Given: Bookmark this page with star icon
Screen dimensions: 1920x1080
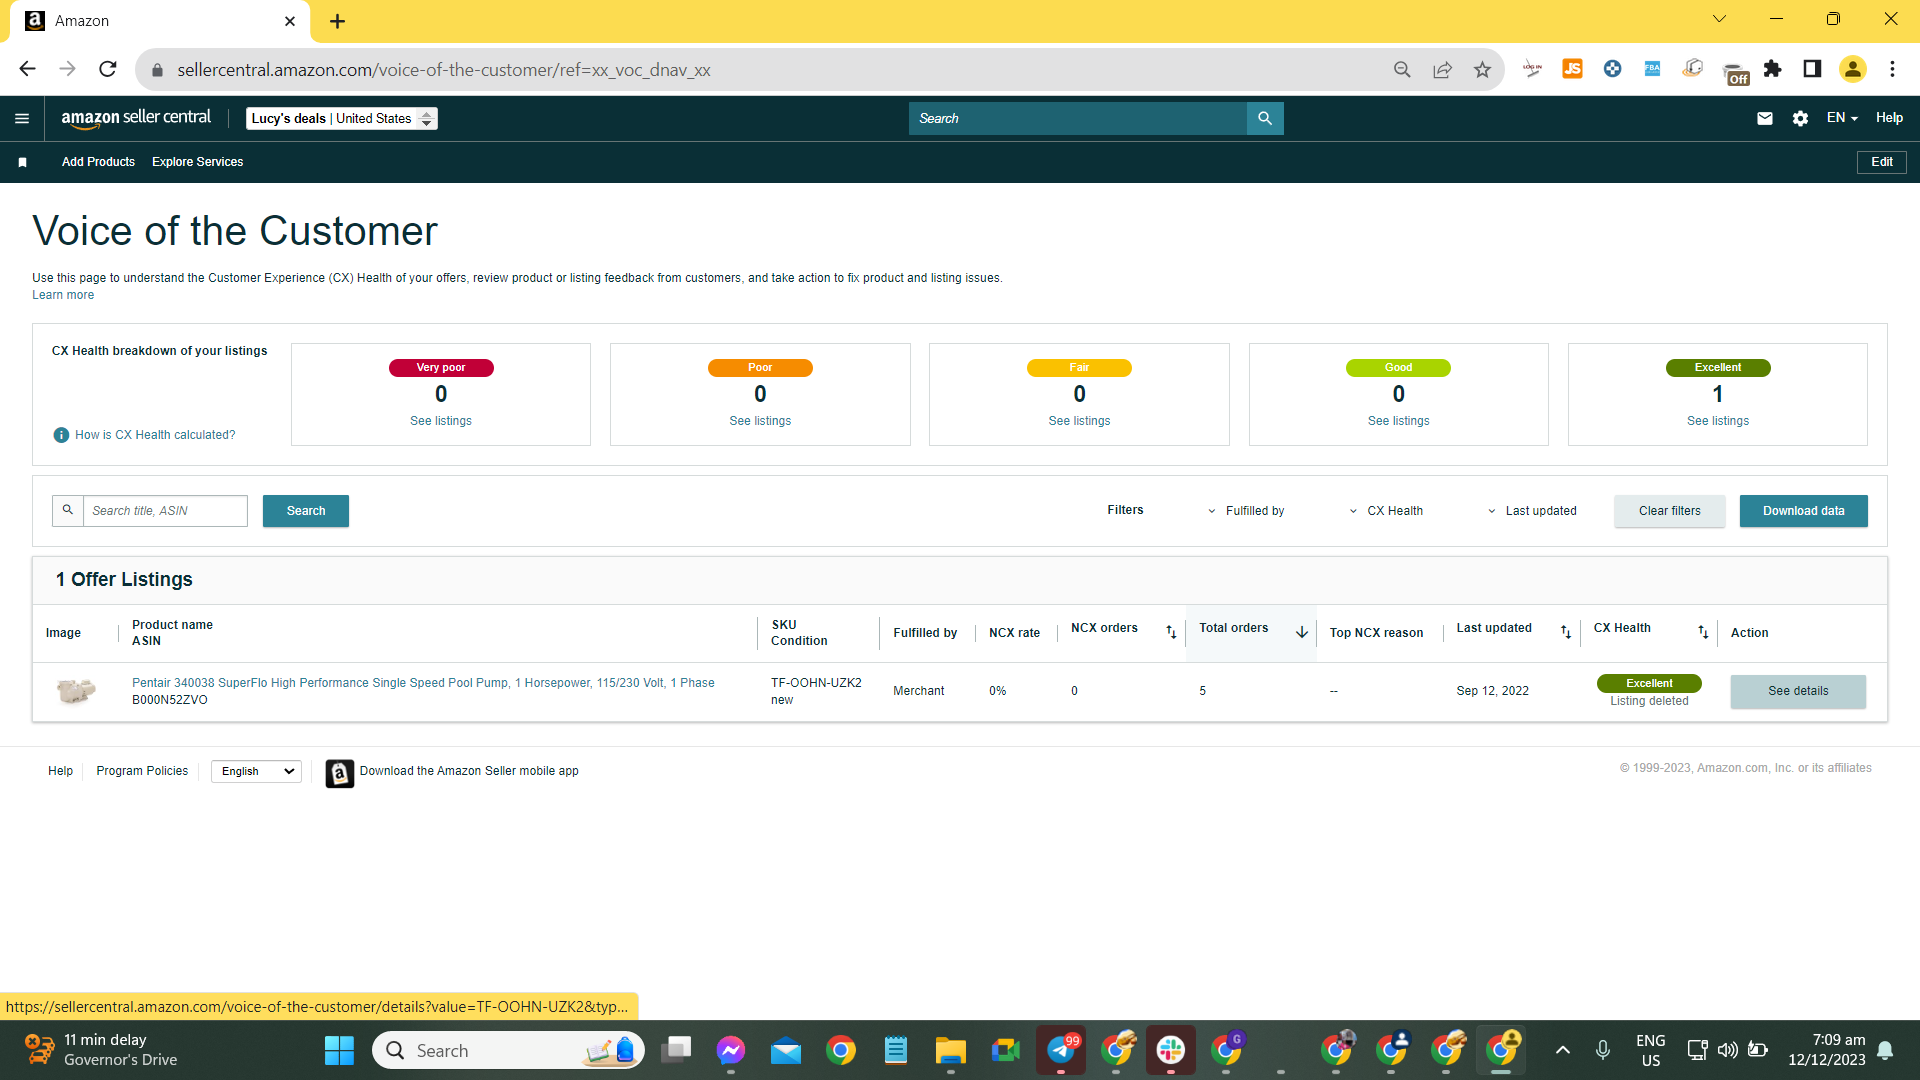Looking at the screenshot, I should click(1482, 69).
